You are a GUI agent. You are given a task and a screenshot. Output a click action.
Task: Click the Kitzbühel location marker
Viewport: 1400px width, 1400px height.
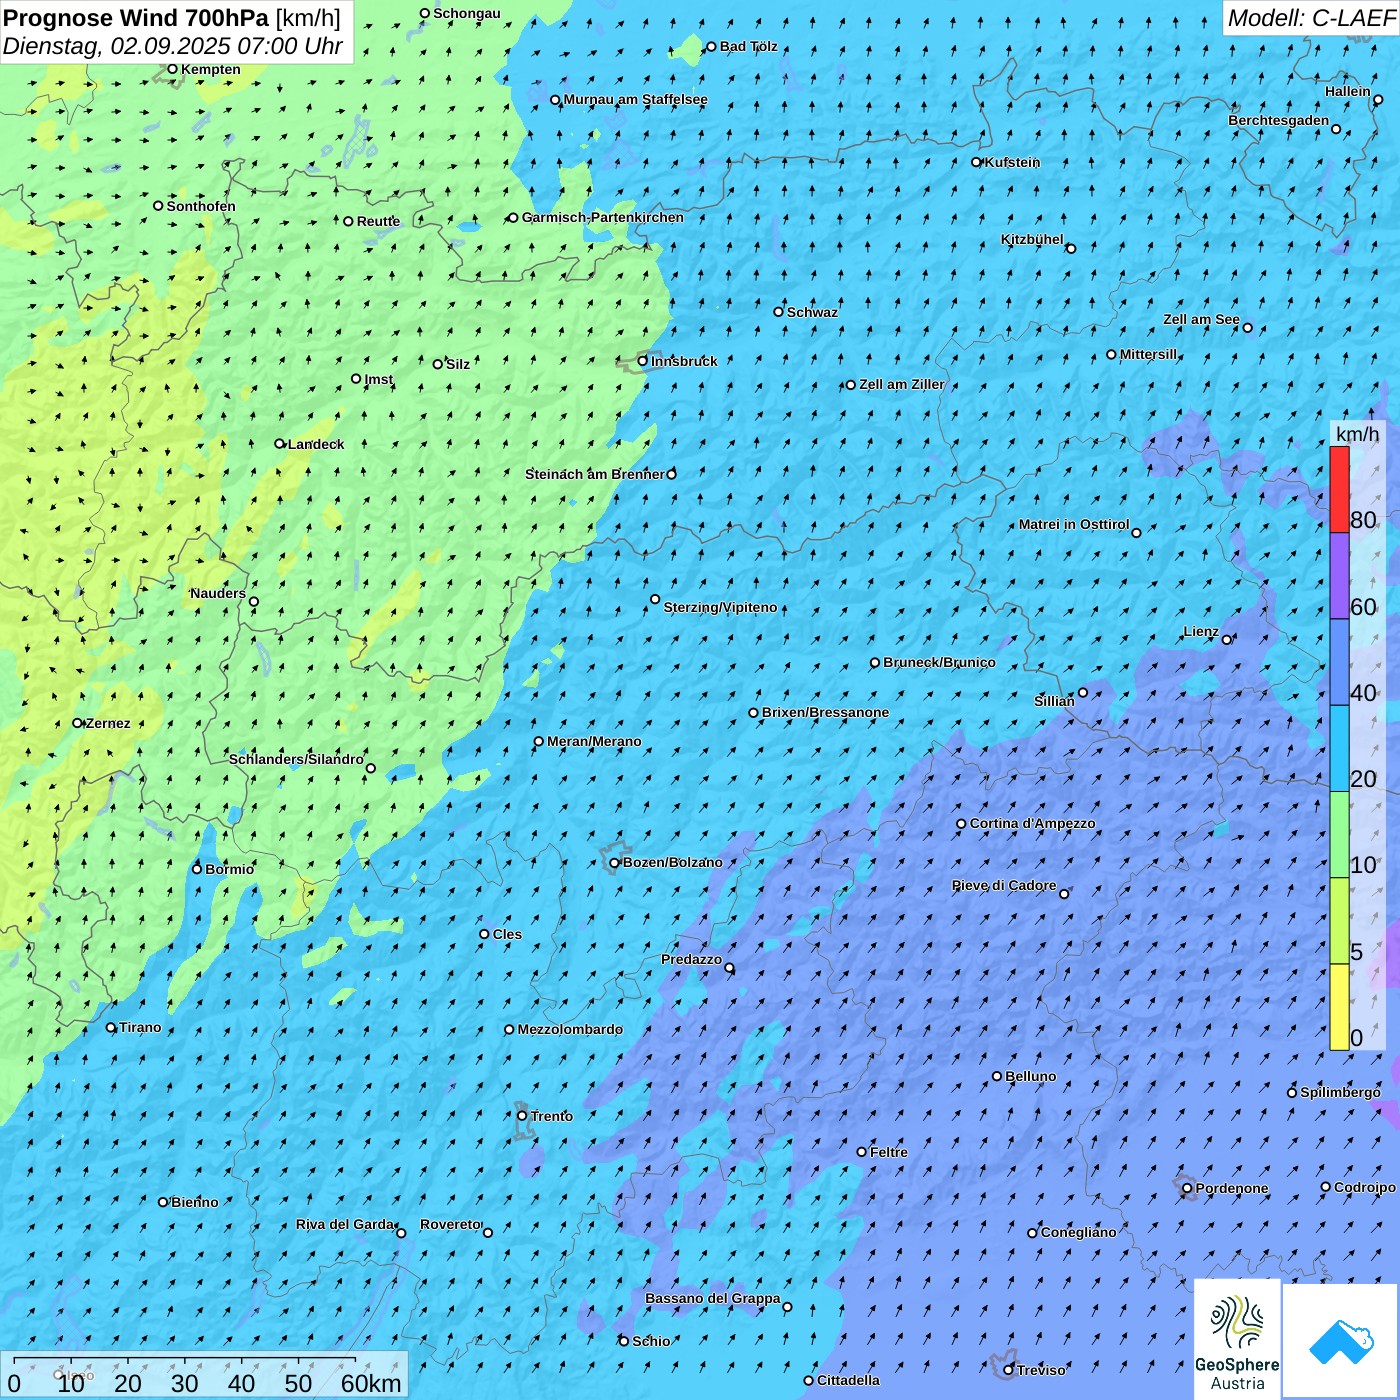[x=1071, y=249]
